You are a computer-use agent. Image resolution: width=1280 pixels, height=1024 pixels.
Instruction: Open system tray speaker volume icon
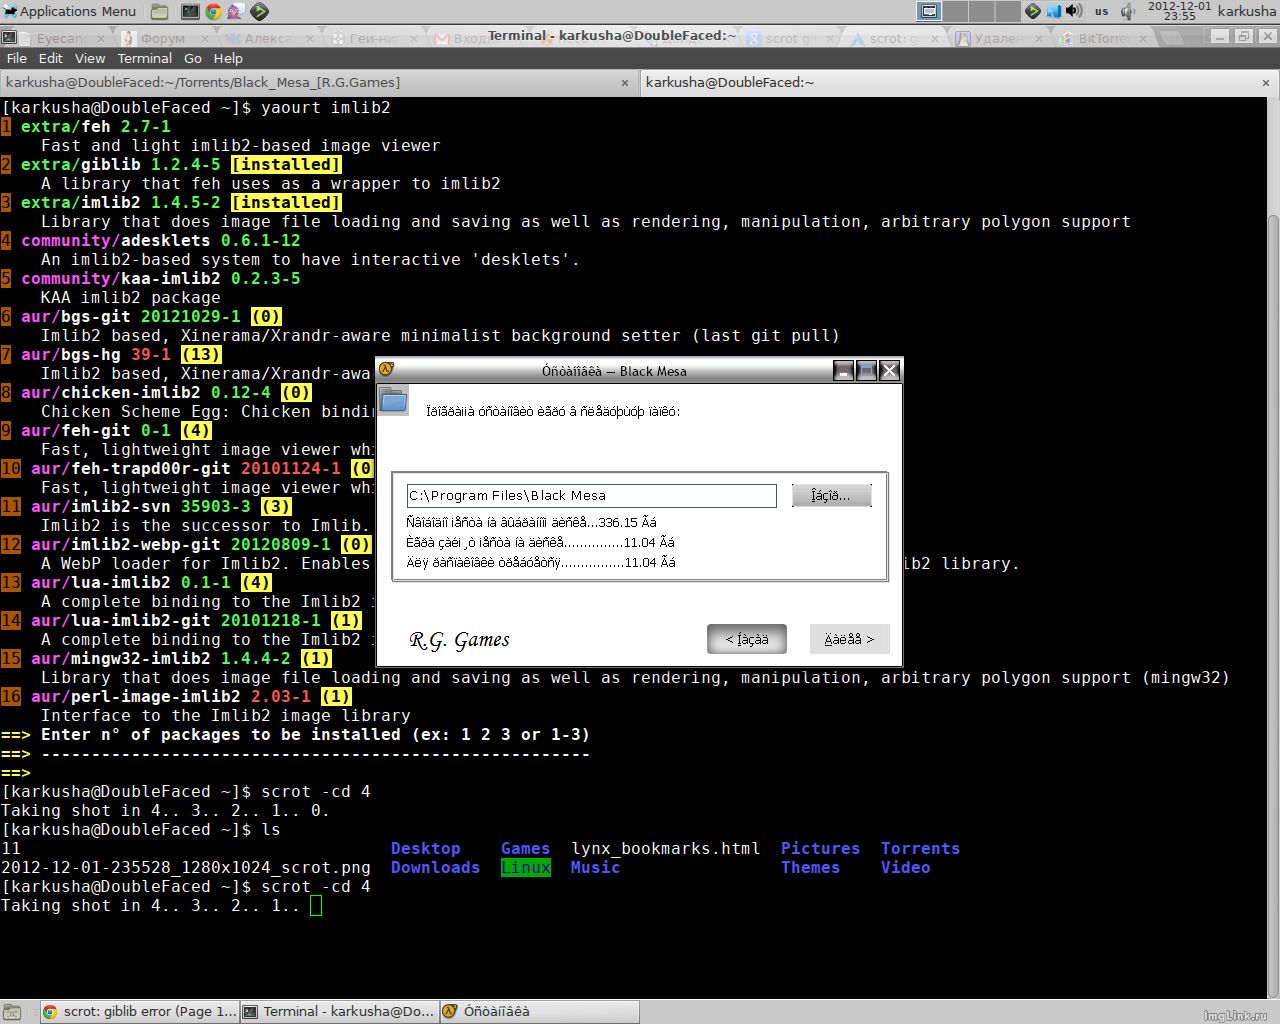[x=1073, y=12]
